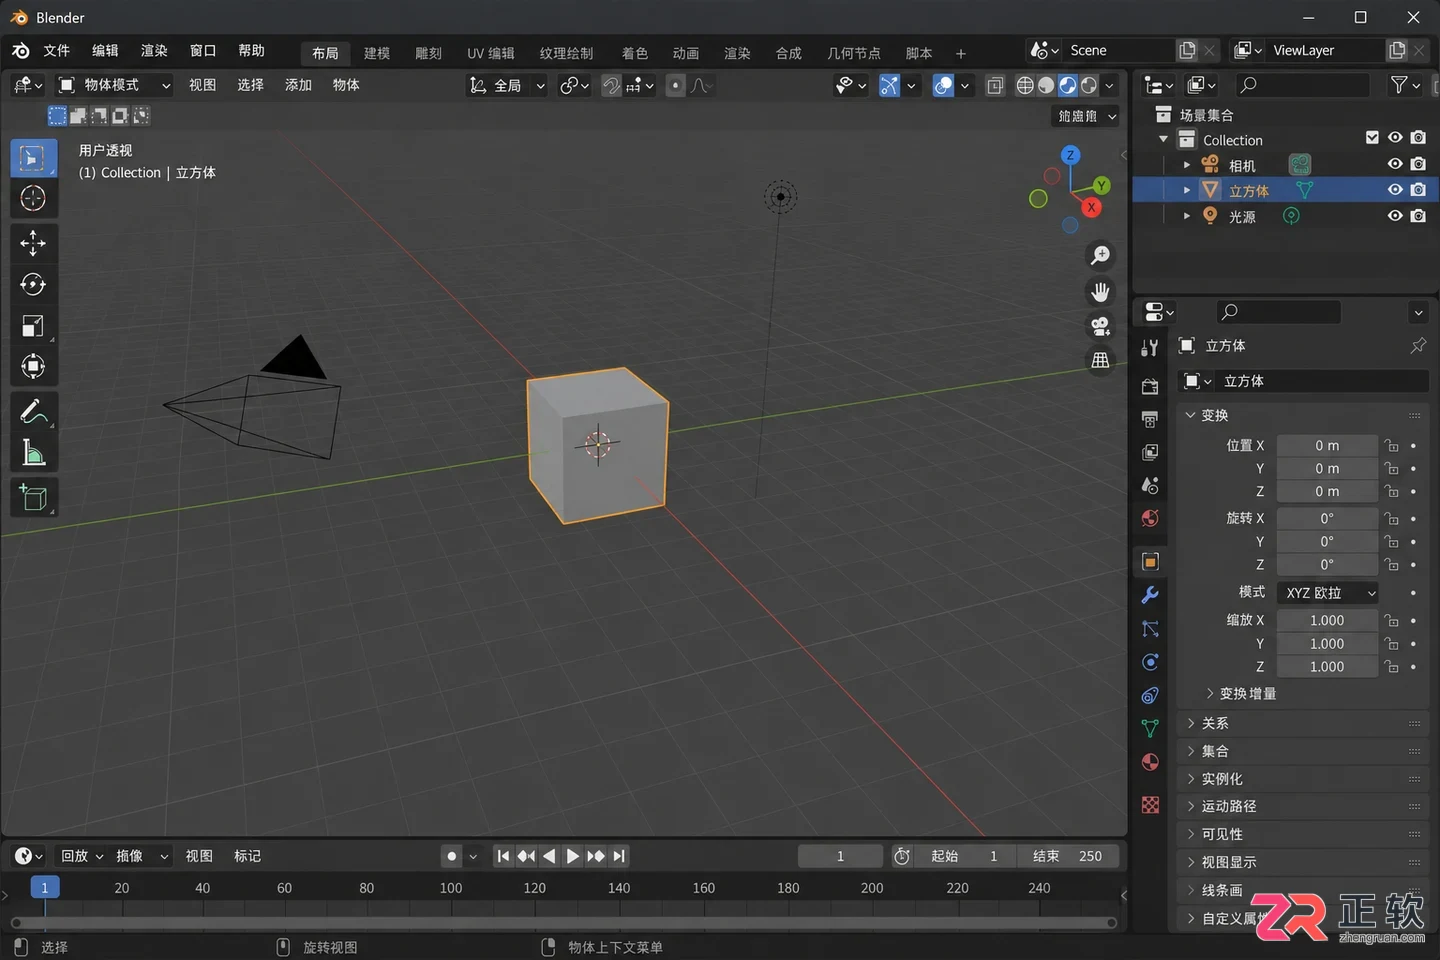
Task: Uncheck the Collection view-layer checkbox
Action: tap(1372, 138)
